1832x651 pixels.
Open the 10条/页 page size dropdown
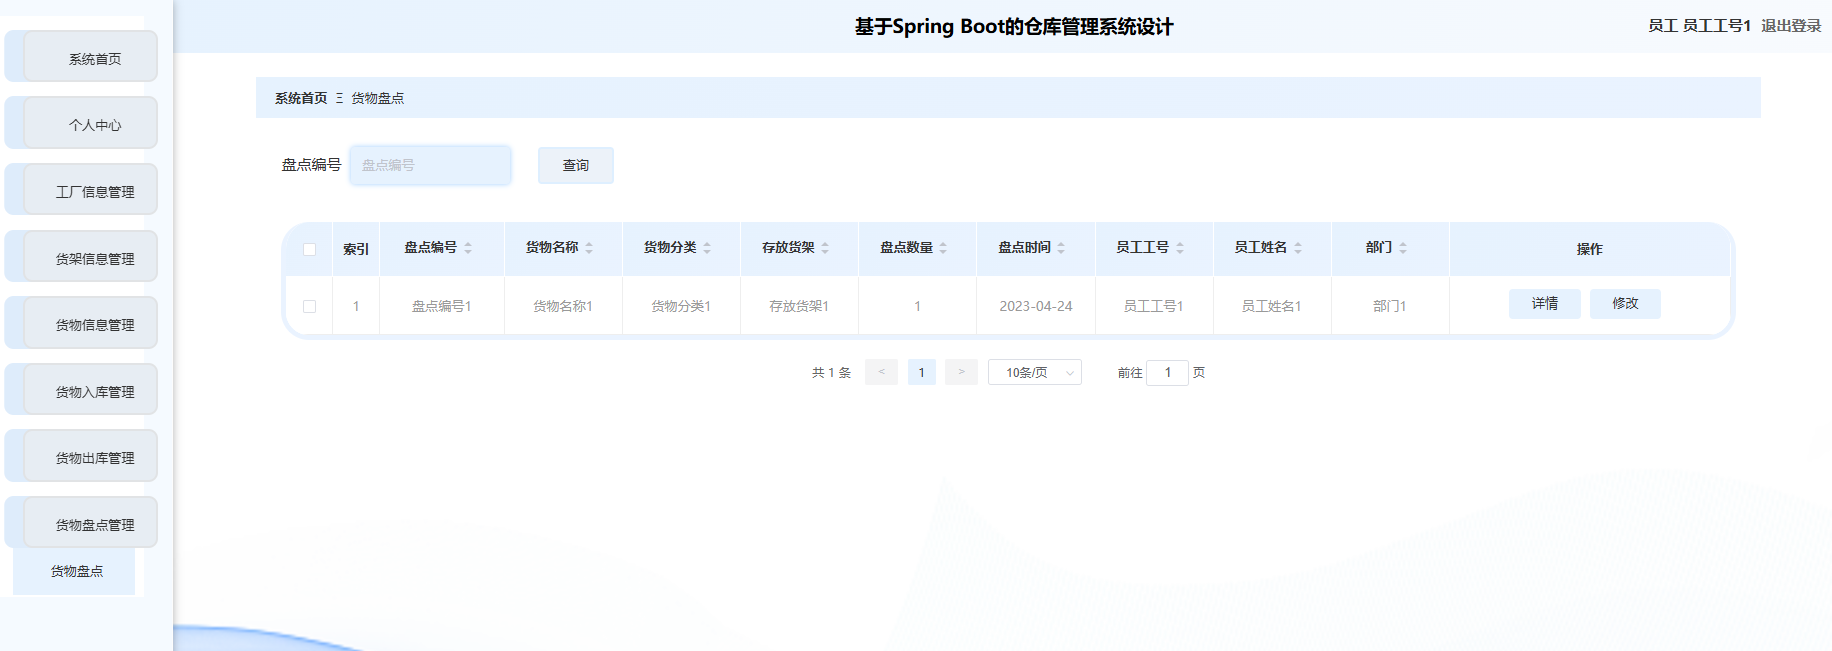point(1035,372)
